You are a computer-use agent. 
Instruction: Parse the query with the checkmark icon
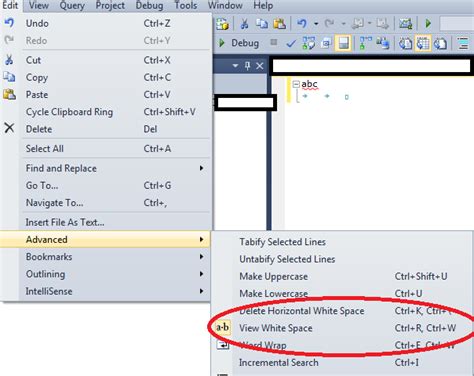tap(291, 43)
